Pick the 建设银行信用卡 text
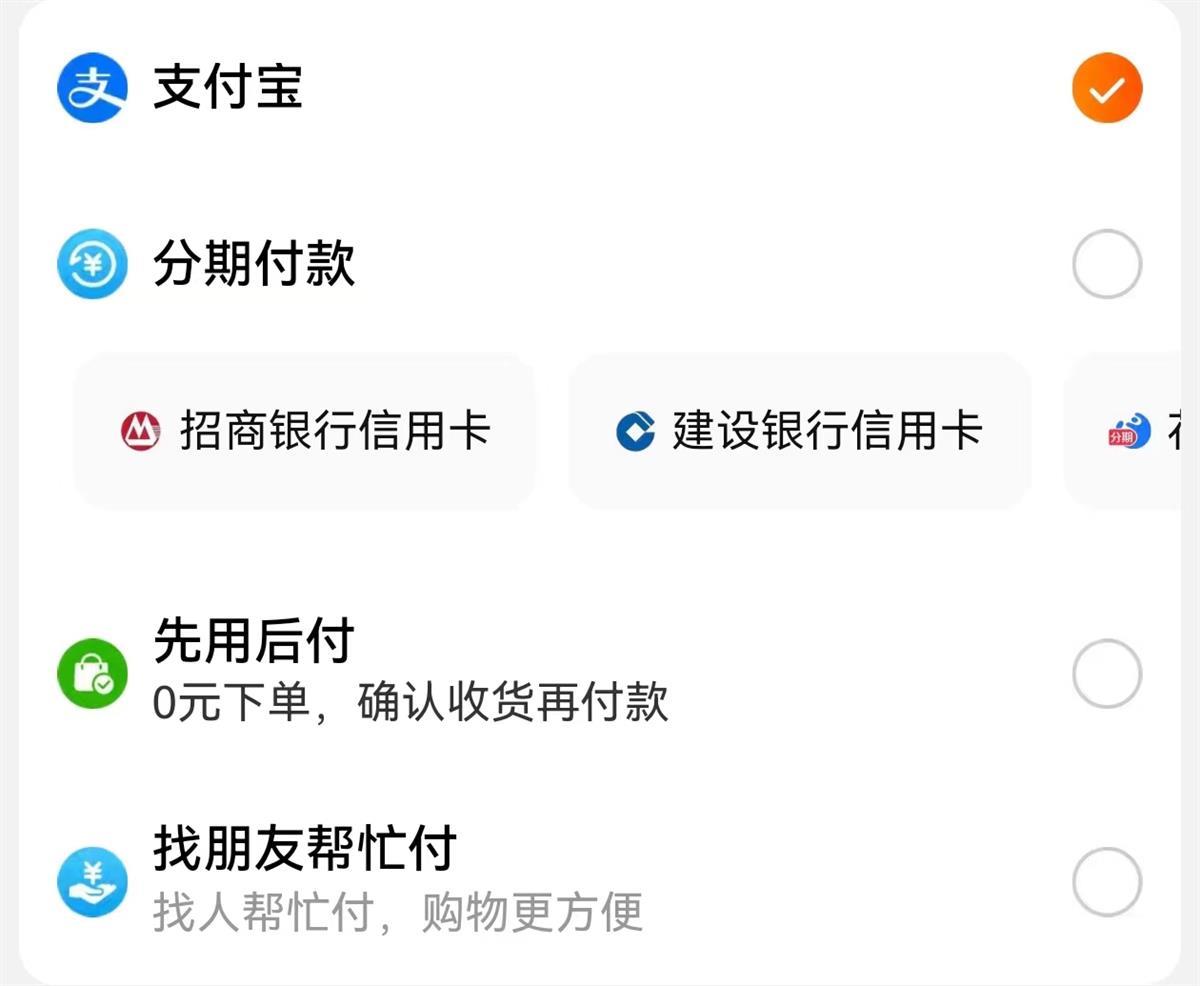 (828, 431)
